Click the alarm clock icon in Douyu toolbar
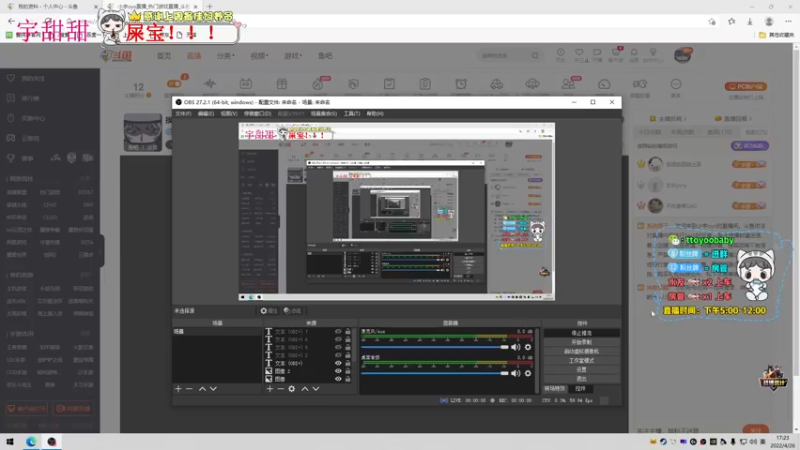The width and height of the screenshot is (800, 450). [461, 84]
